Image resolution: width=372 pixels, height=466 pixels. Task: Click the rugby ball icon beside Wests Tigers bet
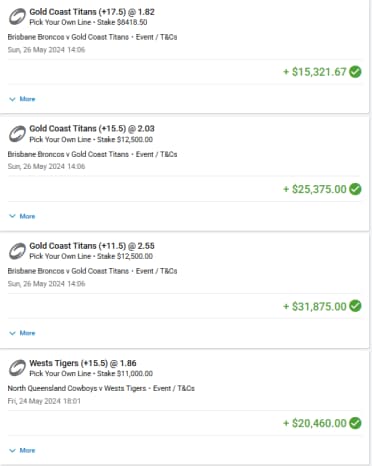point(17,368)
